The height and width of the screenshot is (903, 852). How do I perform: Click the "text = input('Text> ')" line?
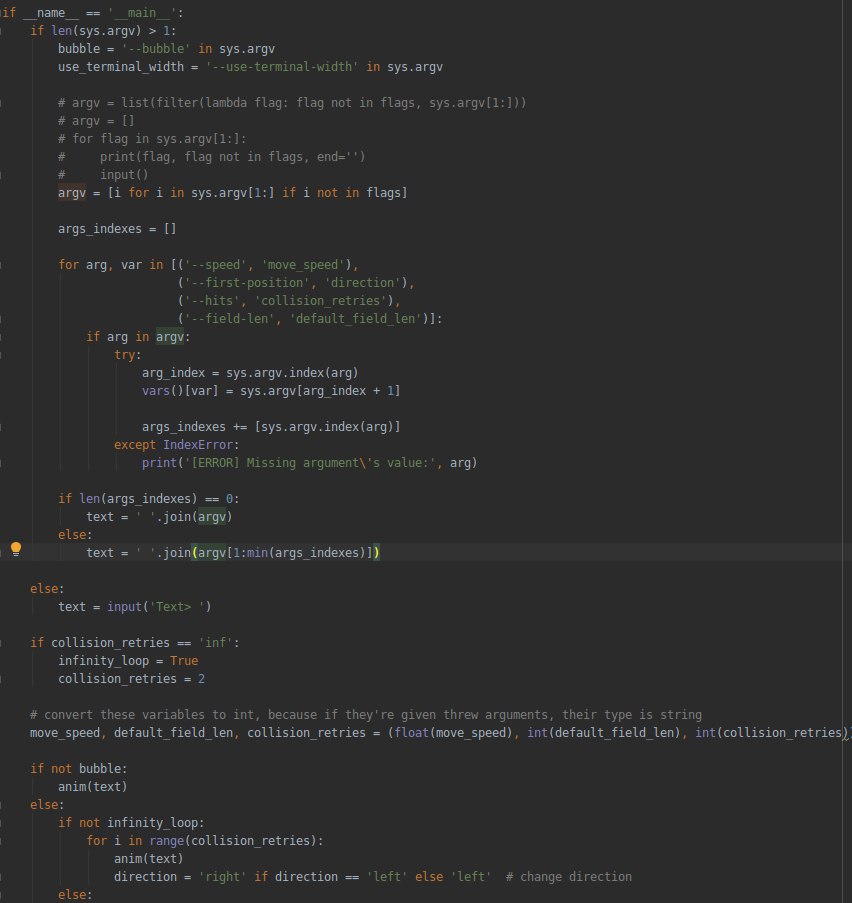135,606
